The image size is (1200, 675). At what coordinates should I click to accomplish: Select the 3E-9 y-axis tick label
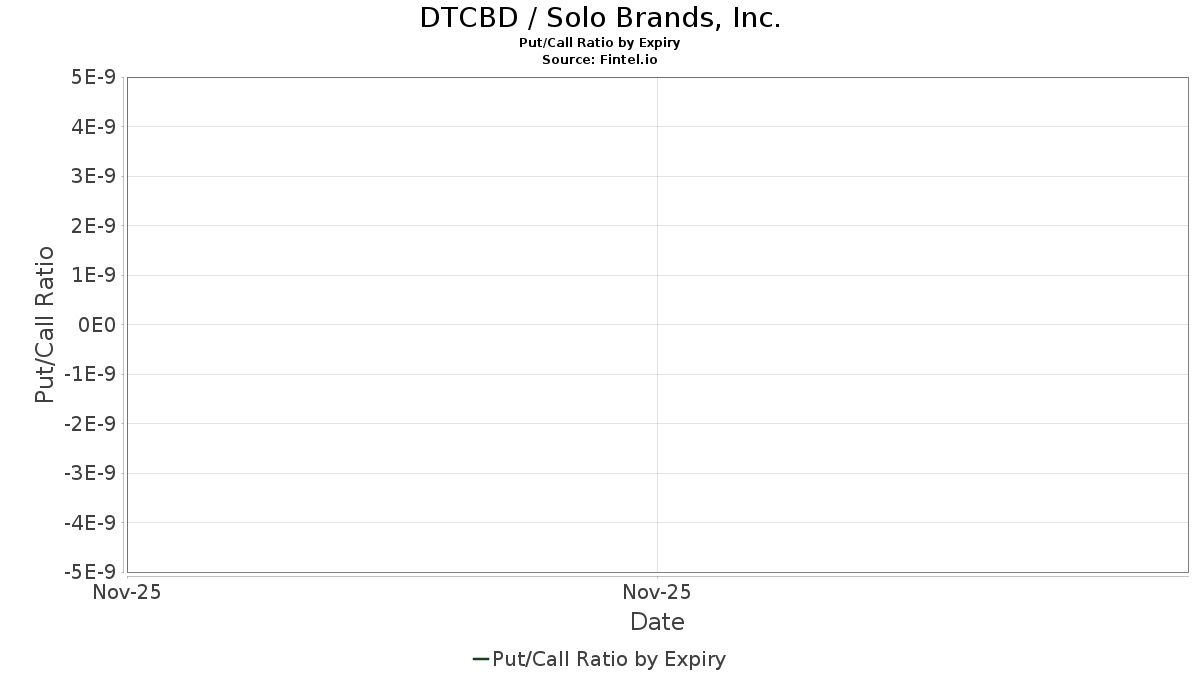click(92, 177)
